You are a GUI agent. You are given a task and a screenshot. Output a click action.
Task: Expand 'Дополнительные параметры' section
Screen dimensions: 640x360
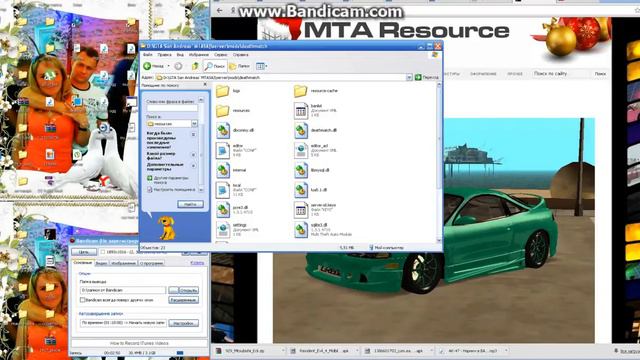tap(193, 166)
